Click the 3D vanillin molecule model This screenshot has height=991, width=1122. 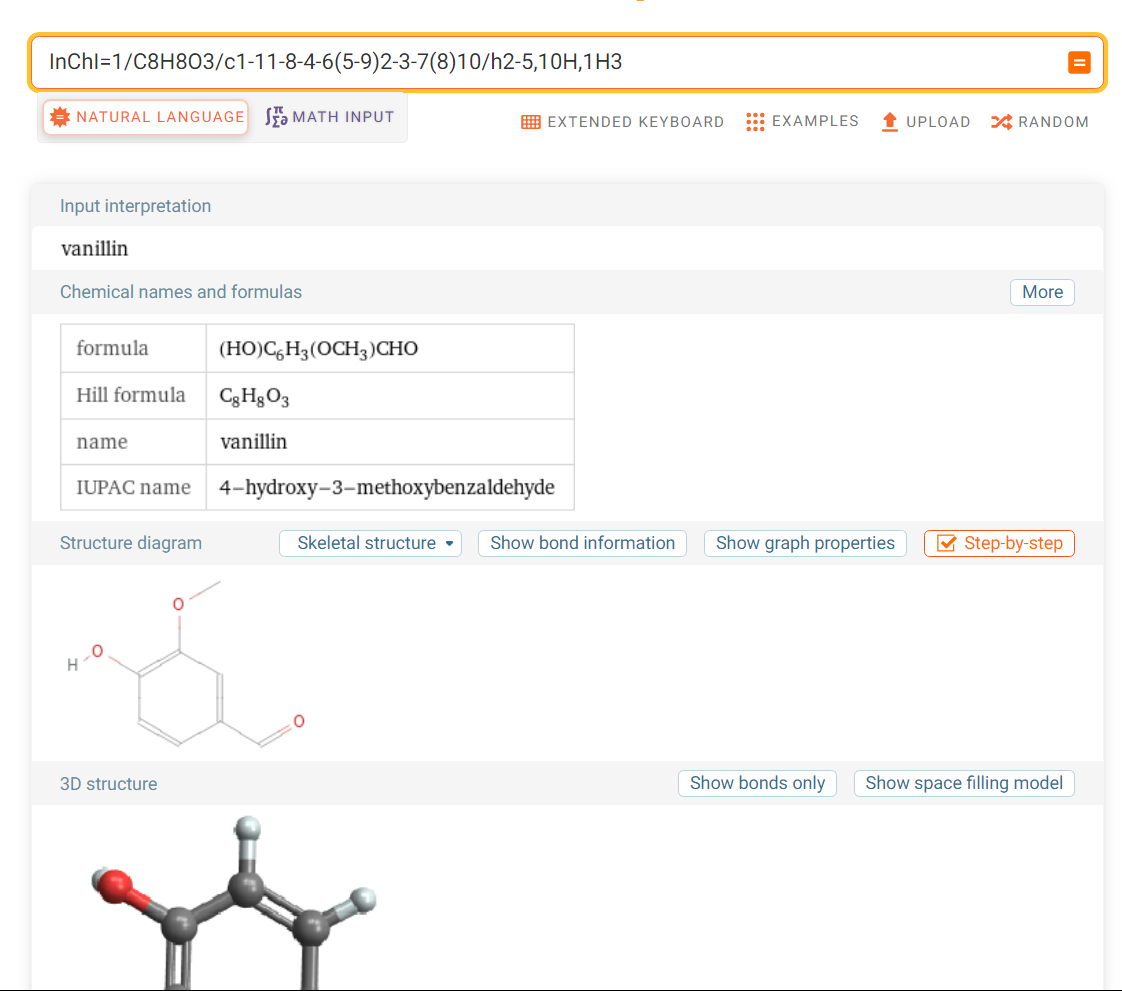(x=240, y=900)
